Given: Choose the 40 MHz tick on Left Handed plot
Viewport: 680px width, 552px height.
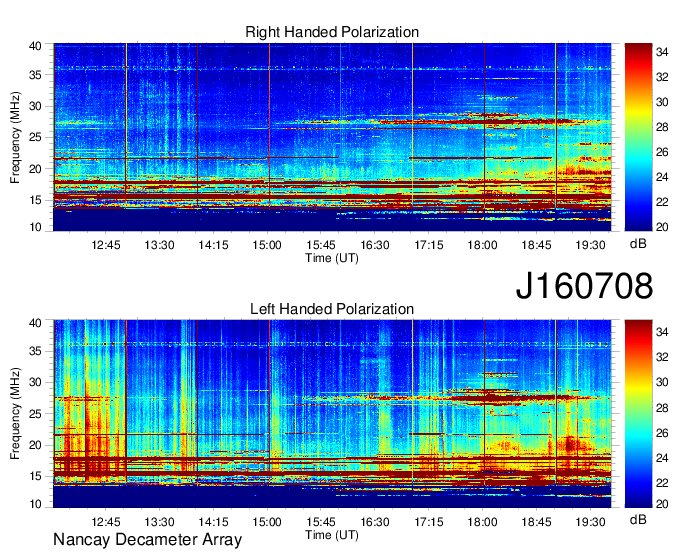Looking at the screenshot, I should pyautogui.click(x=35, y=322).
